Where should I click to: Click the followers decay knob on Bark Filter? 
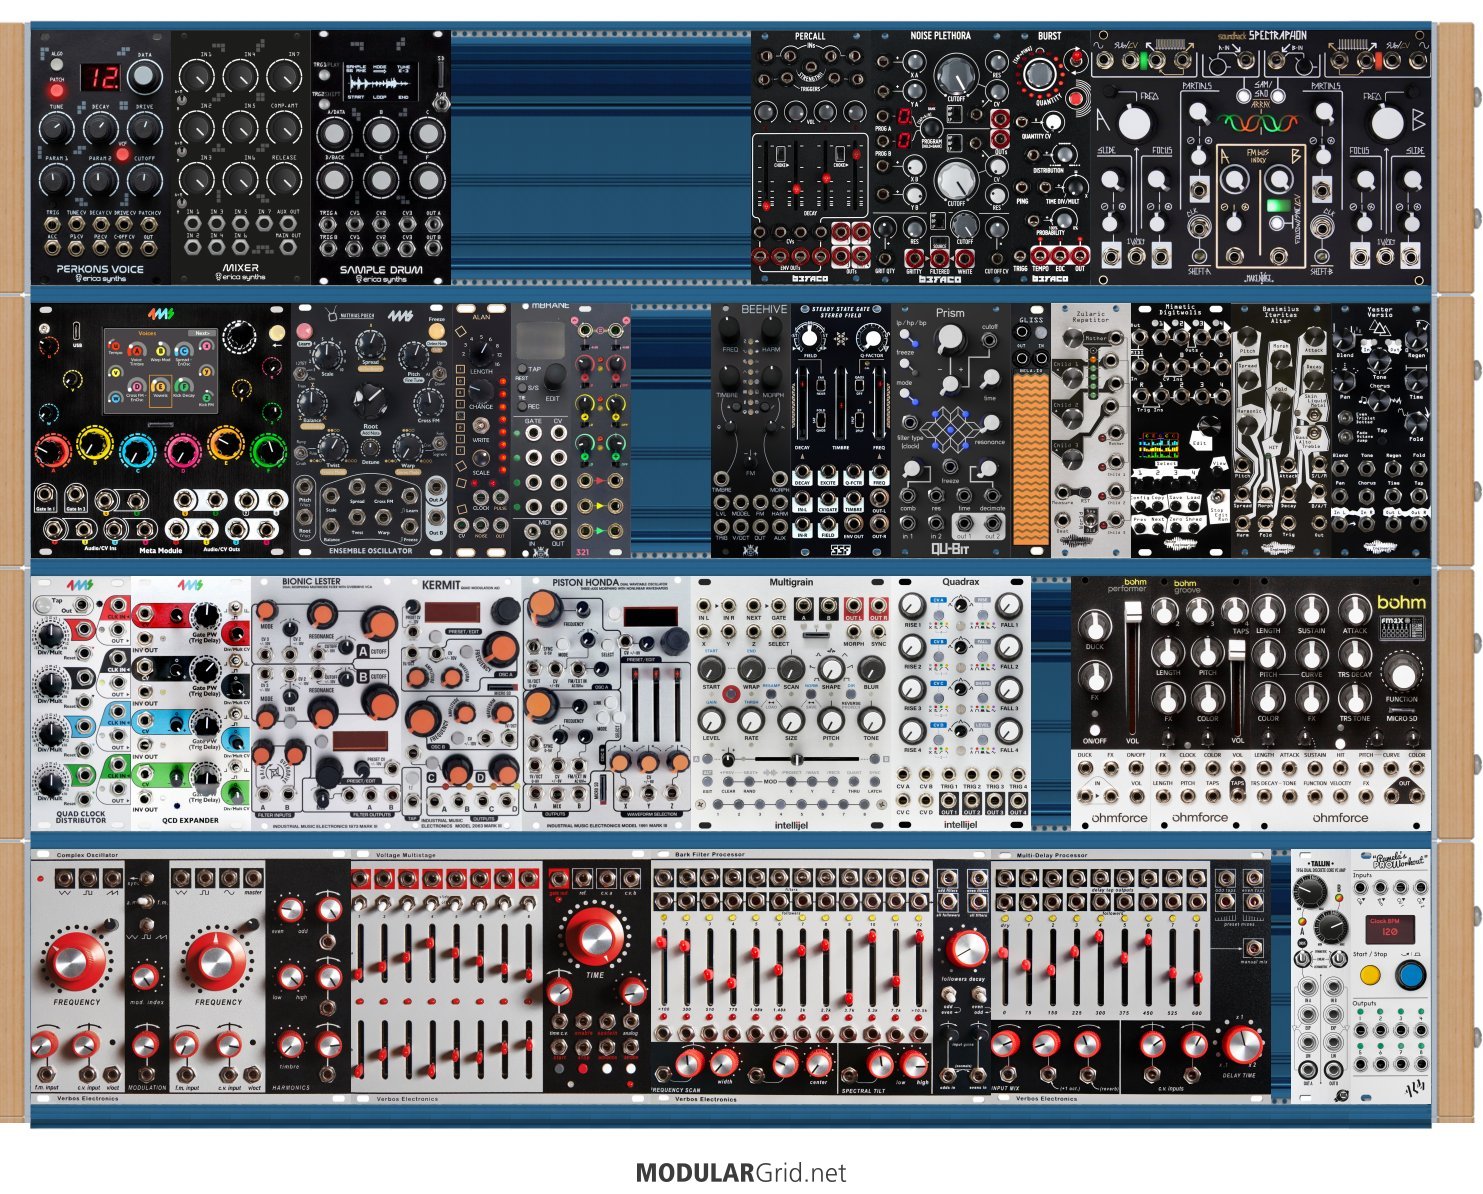pyautogui.click(x=967, y=950)
